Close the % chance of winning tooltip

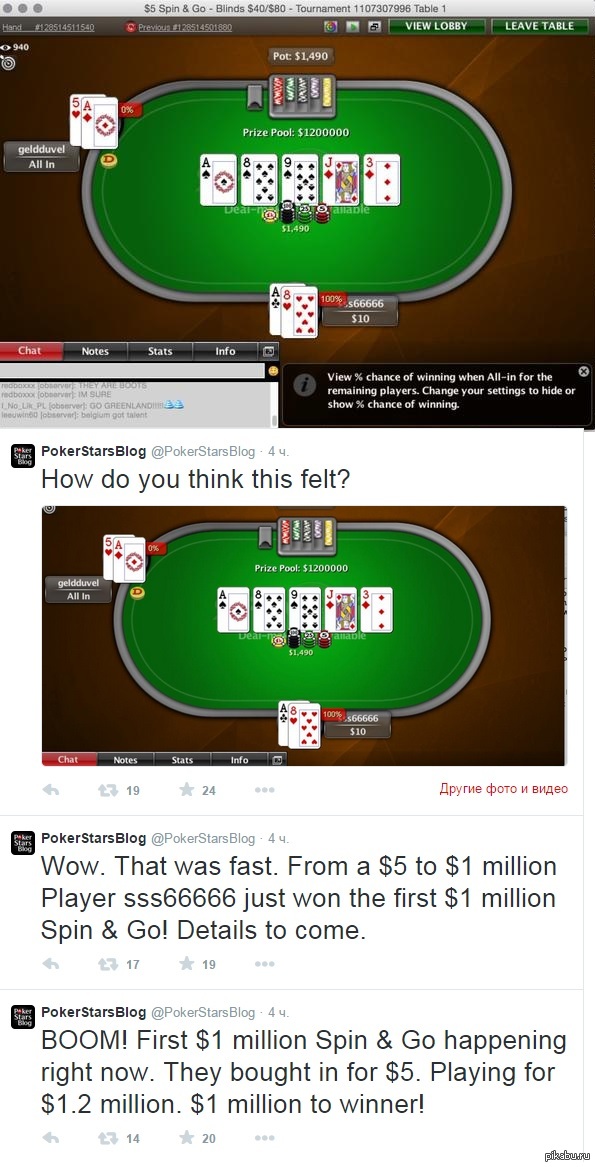click(584, 371)
